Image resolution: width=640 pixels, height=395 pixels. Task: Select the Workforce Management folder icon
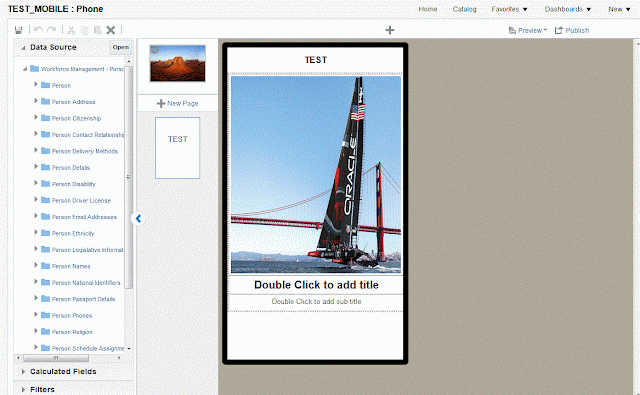tap(35, 69)
